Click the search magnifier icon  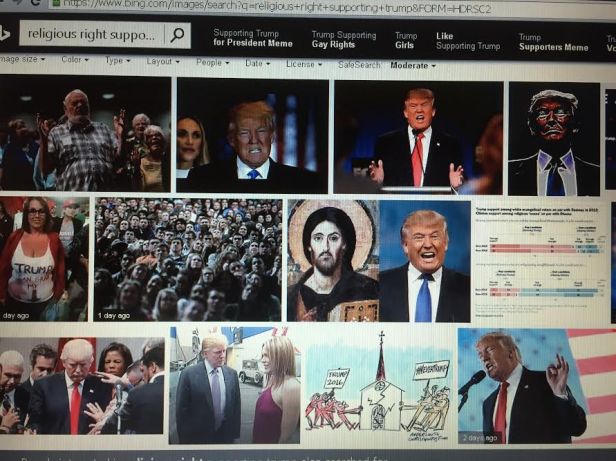tap(177, 35)
